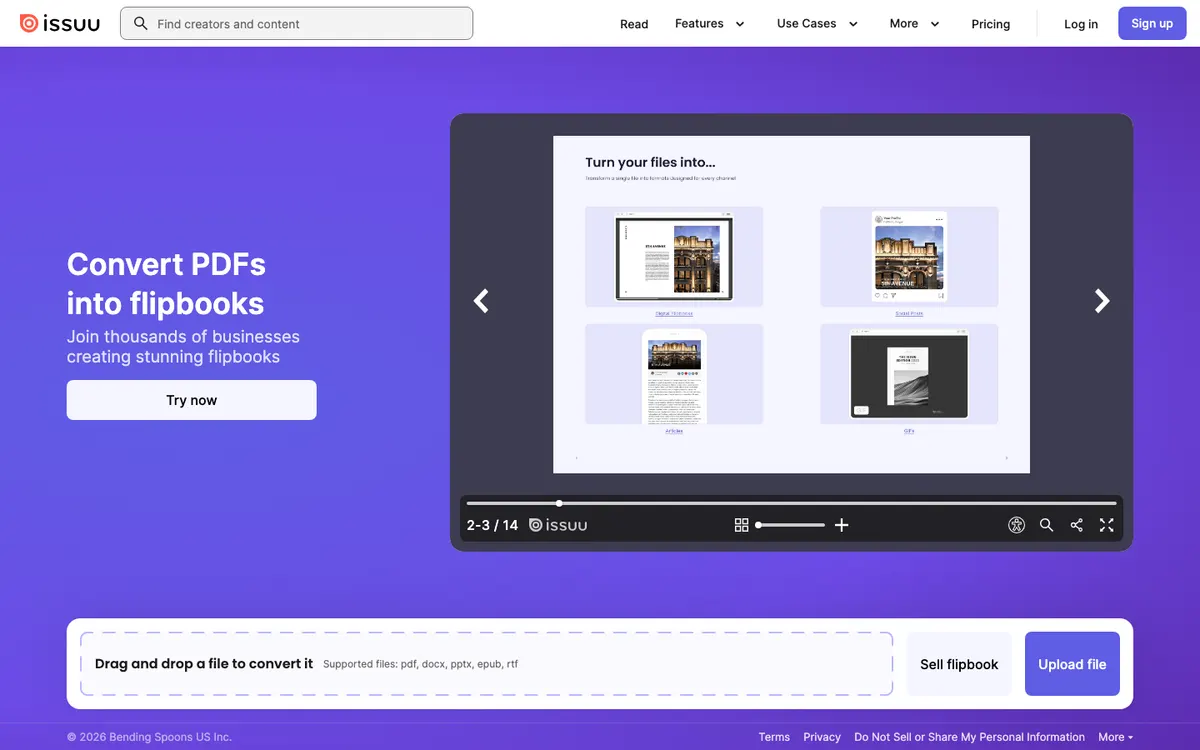Click the Sell flipbook button

(x=959, y=664)
